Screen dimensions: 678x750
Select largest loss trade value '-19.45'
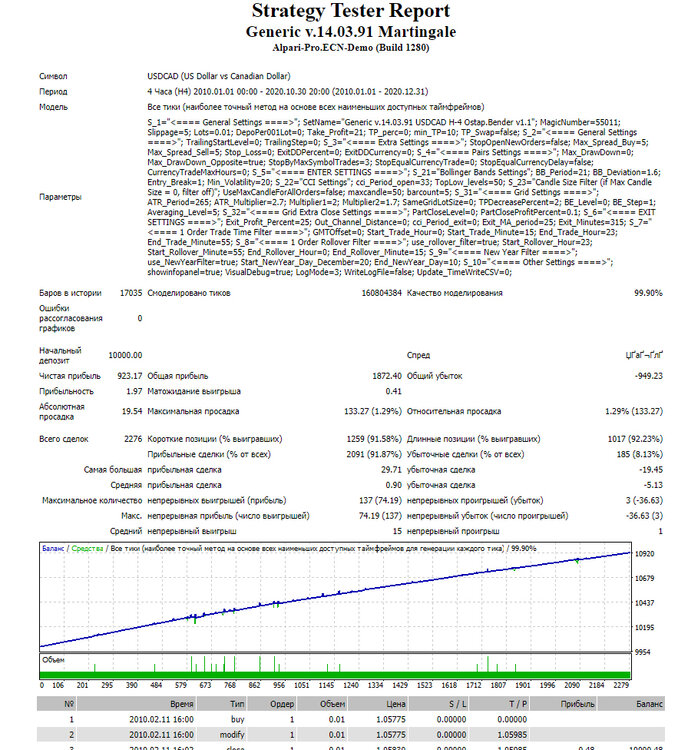point(651,470)
